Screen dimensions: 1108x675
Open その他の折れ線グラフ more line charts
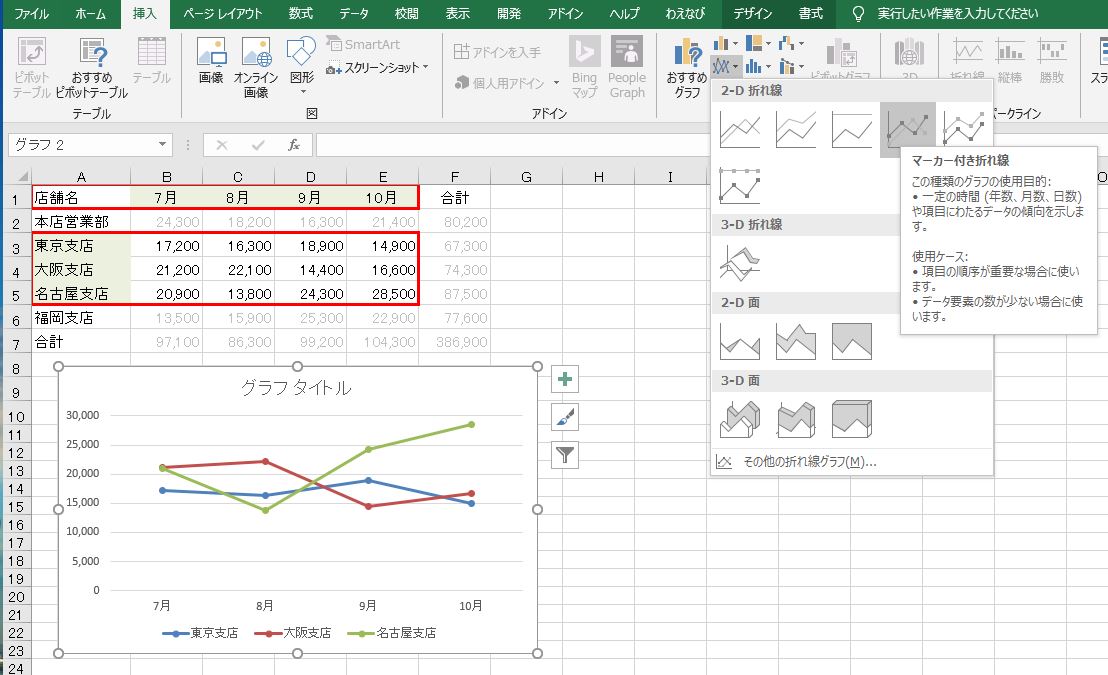pyautogui.click(x=851, y=462)
